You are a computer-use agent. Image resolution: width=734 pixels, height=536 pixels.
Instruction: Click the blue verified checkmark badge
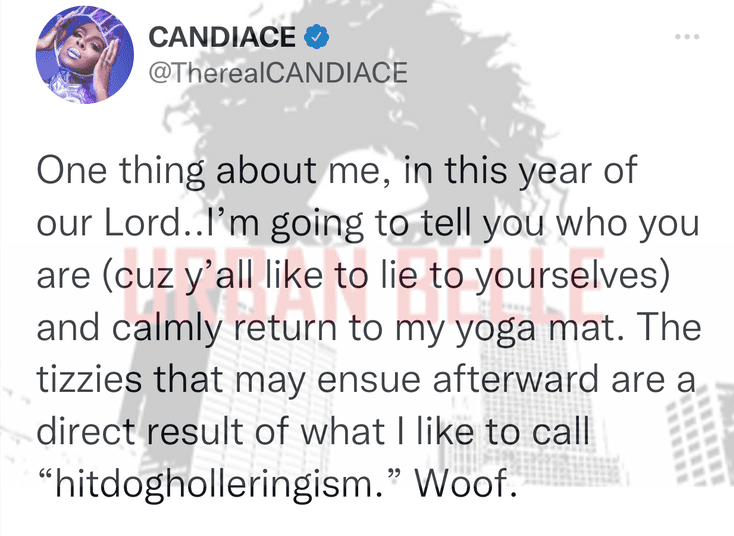coord(317,37)
